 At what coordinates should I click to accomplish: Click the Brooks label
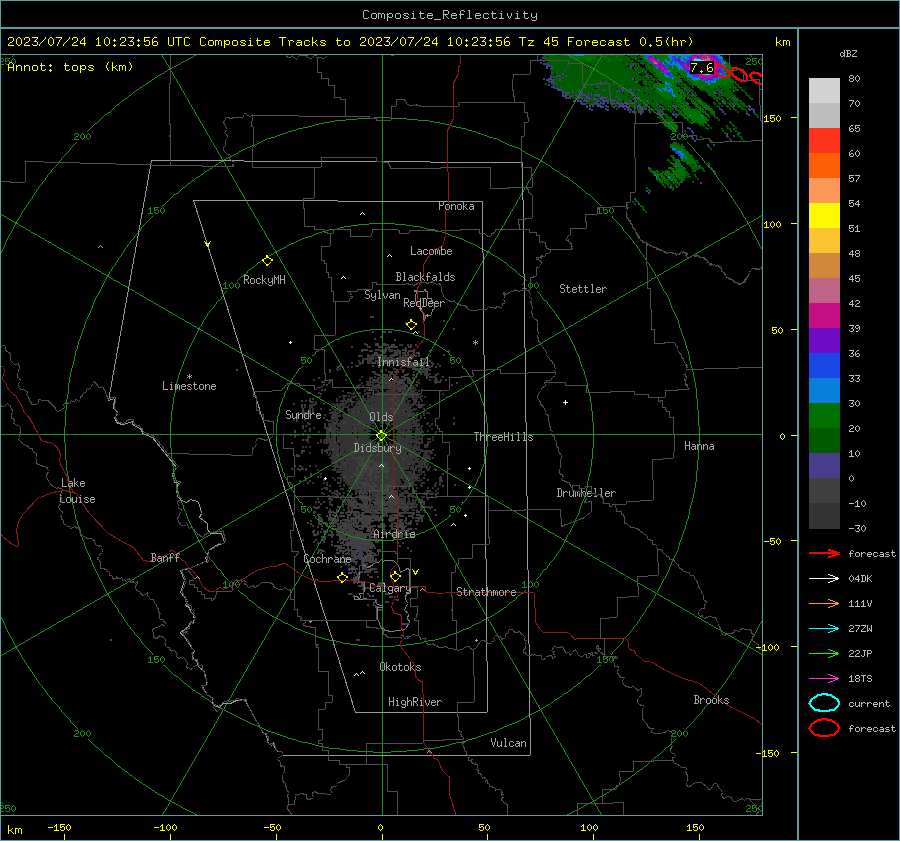711,700
